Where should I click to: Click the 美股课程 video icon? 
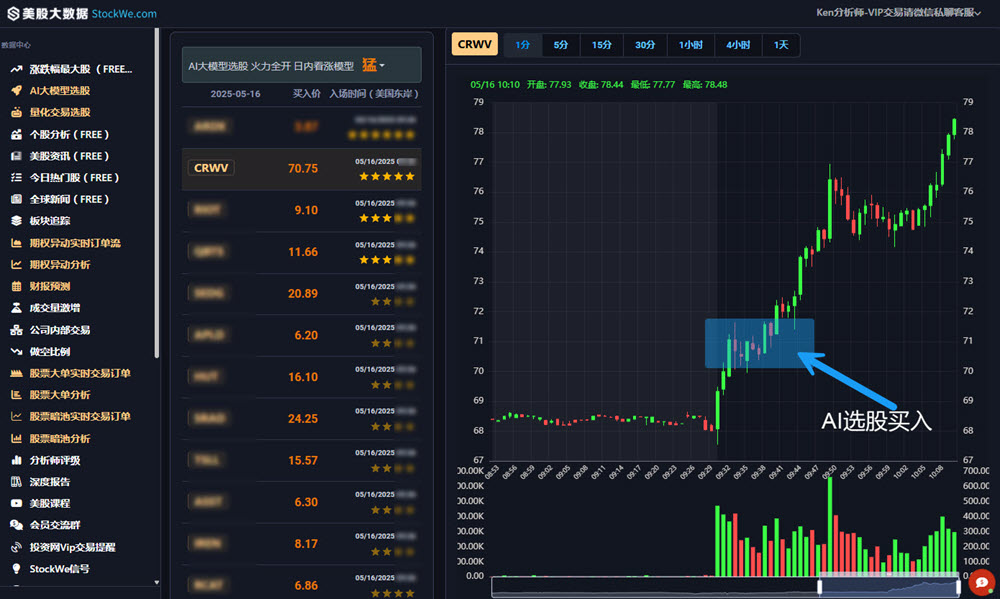[x=16, y=503]
